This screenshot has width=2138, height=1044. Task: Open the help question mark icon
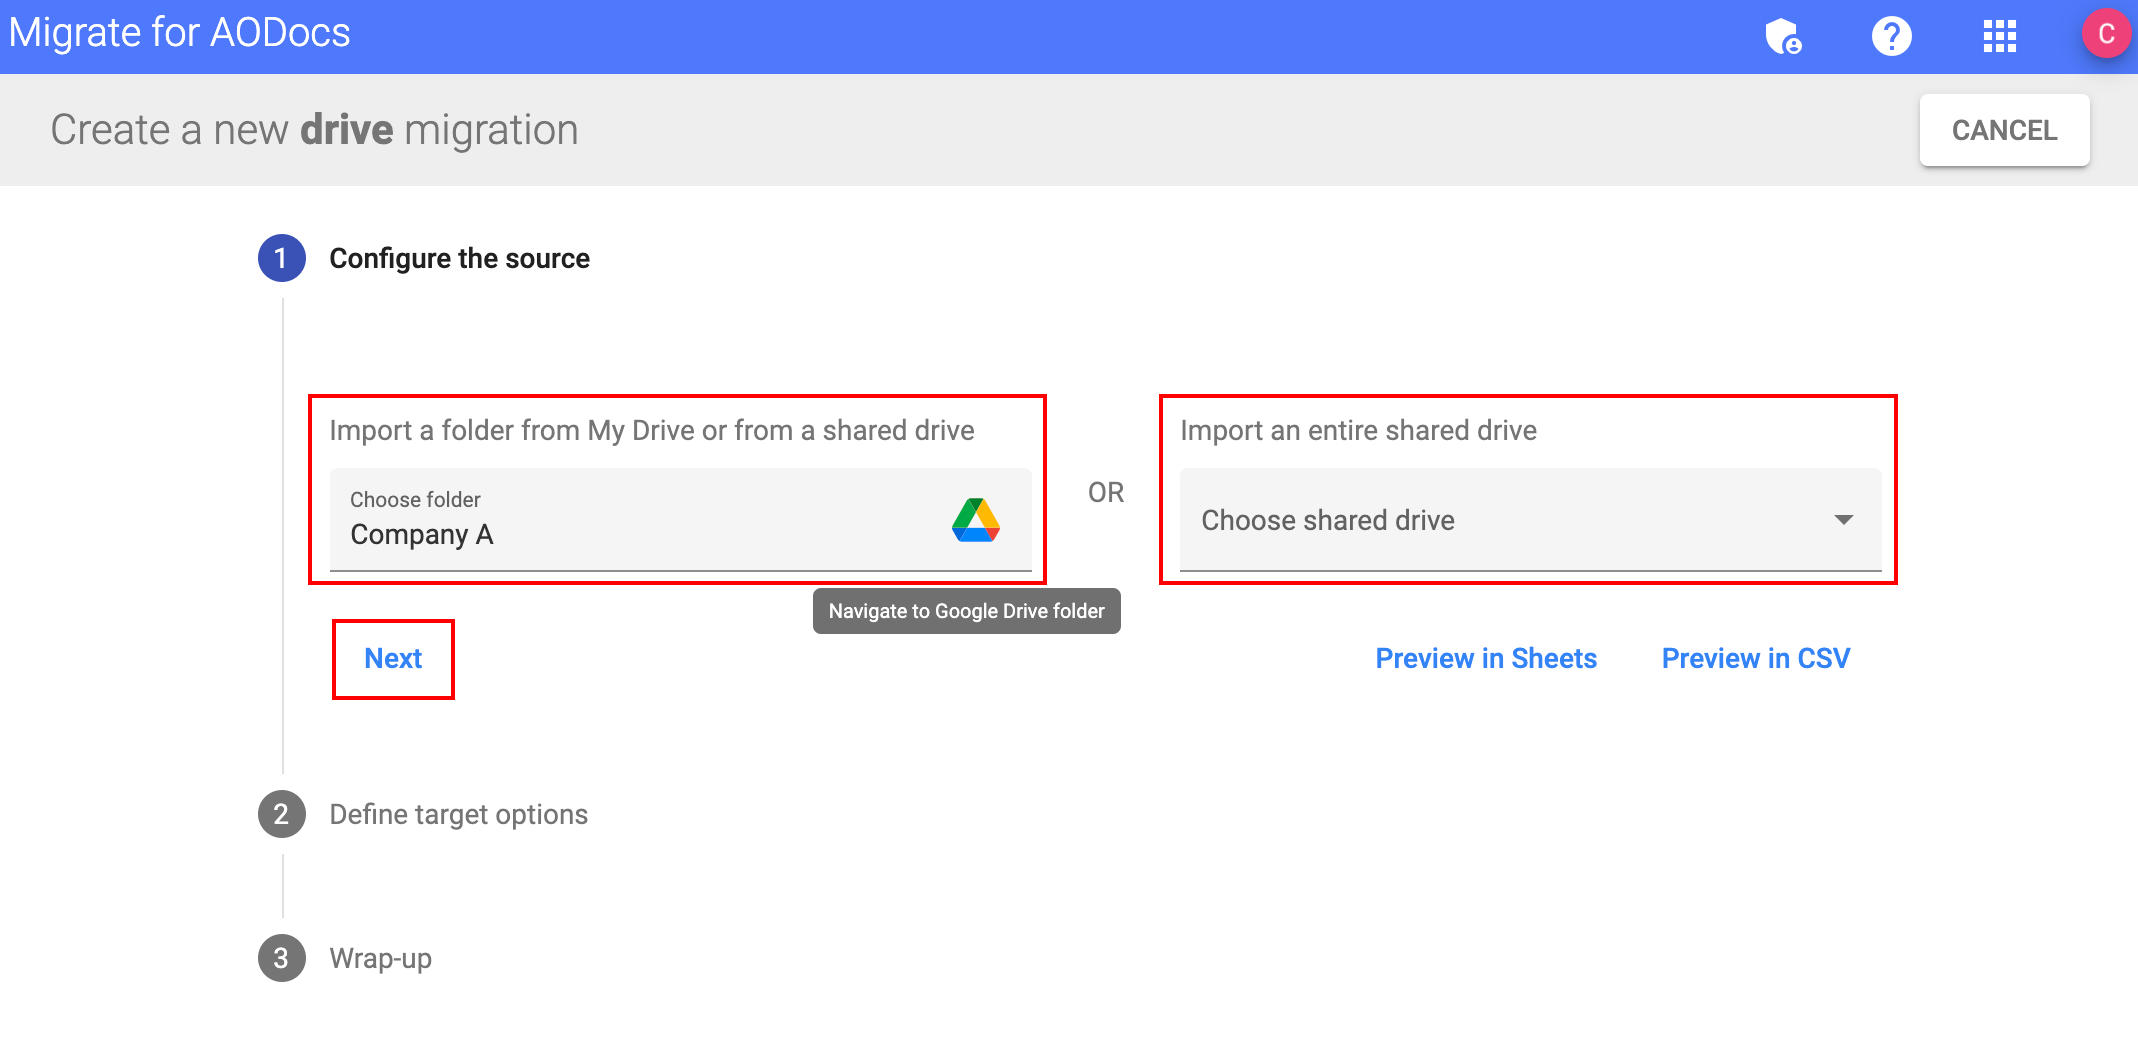click(1891, 36)
